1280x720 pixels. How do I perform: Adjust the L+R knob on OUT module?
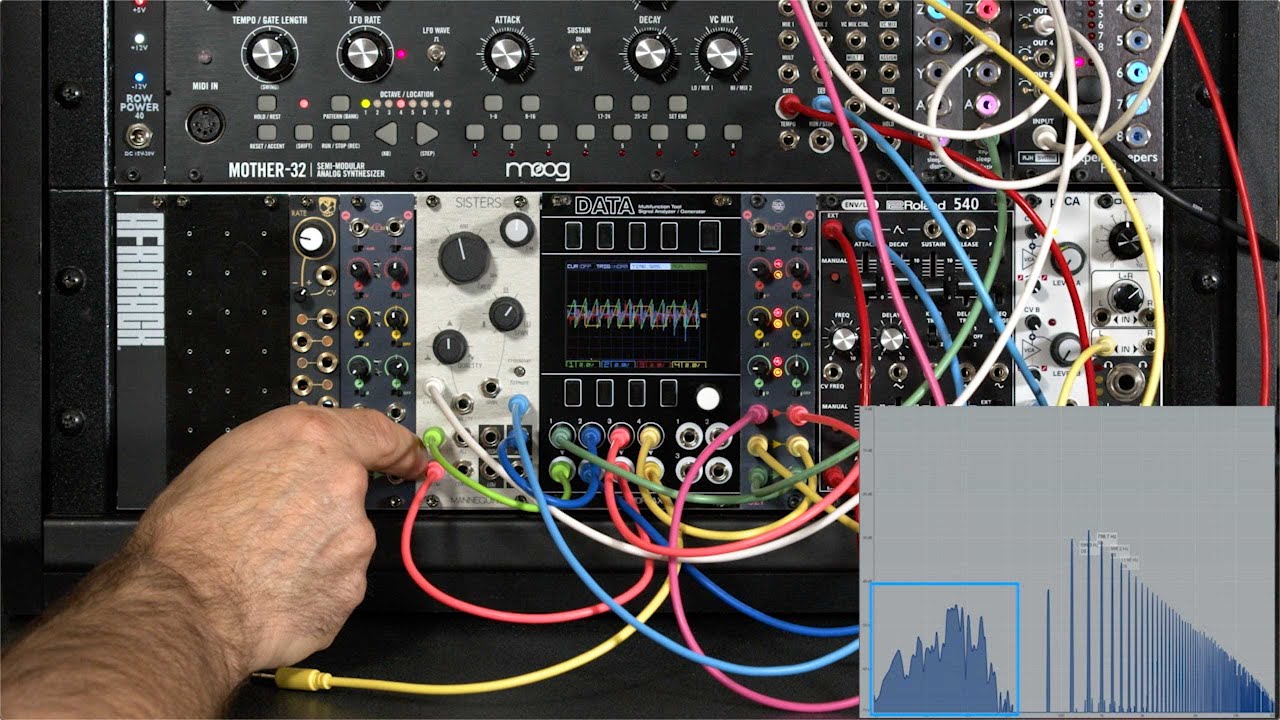pos(1127,296)
